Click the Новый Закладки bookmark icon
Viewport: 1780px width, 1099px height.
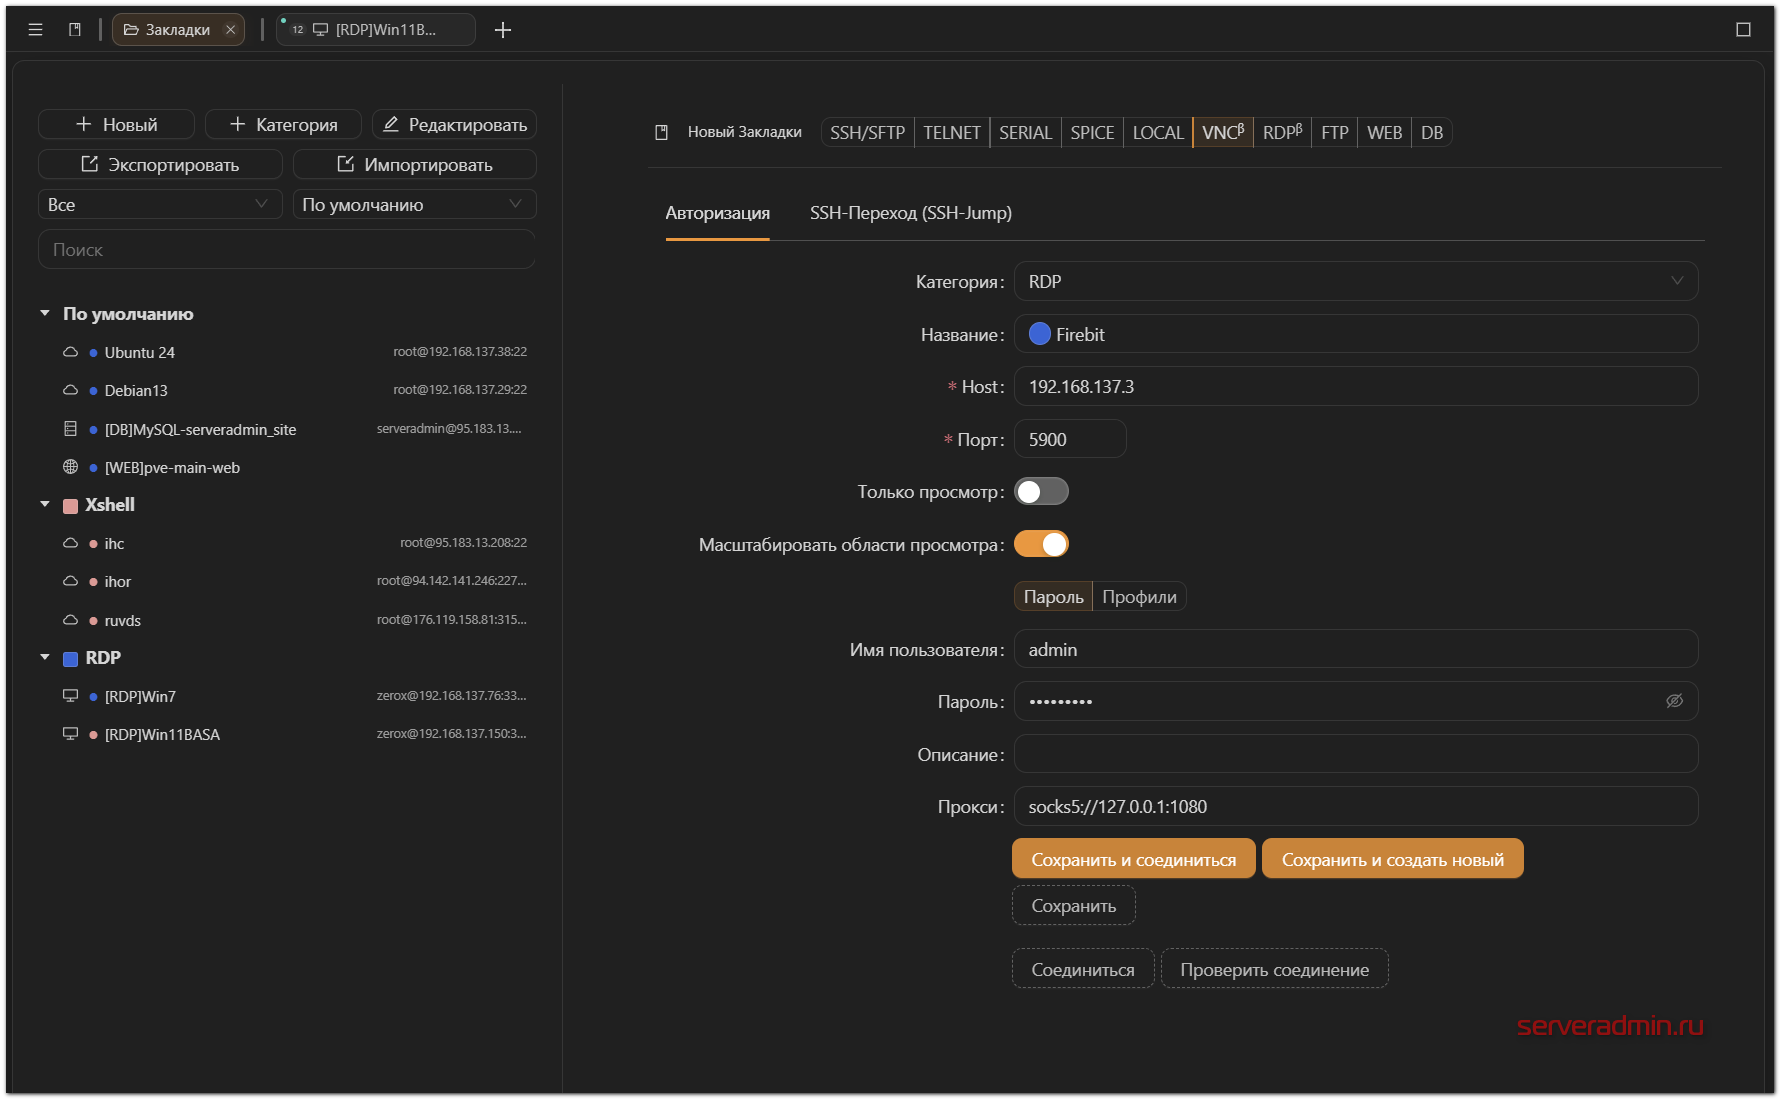[661, 132]
